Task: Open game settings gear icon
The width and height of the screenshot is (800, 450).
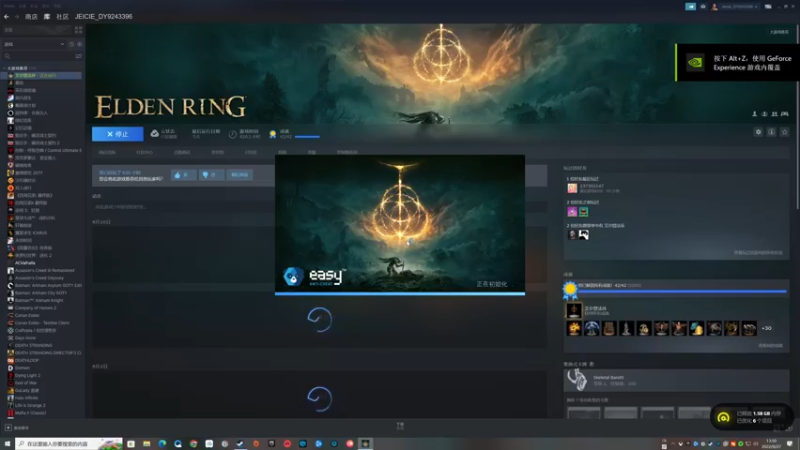Action: click(758, 132)
